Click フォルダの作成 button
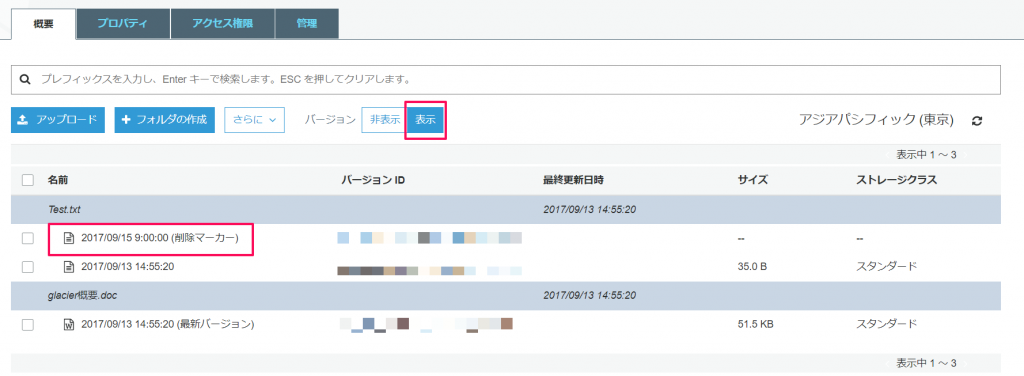 tap(165, 120)
